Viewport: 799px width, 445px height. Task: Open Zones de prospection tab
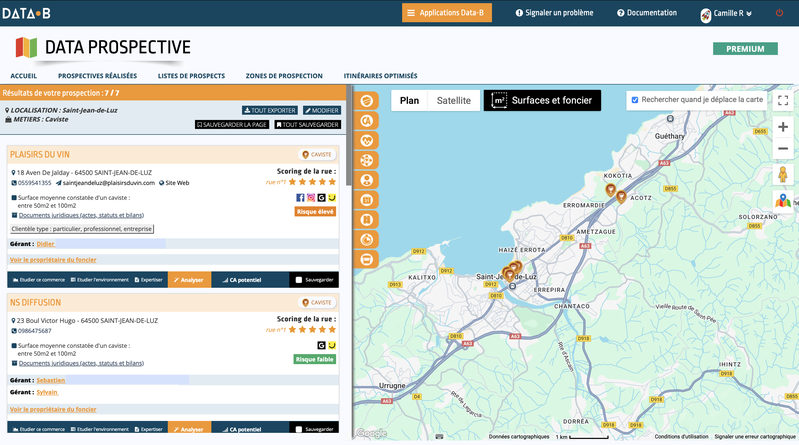tap(284, 76)
